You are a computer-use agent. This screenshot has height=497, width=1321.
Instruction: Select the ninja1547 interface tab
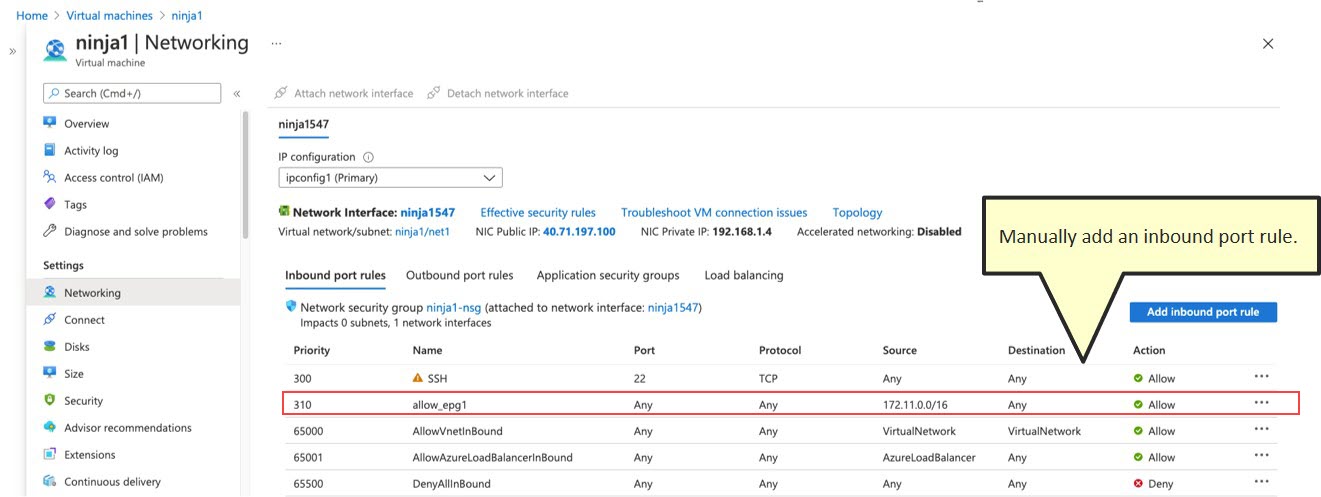click(304, 124)
